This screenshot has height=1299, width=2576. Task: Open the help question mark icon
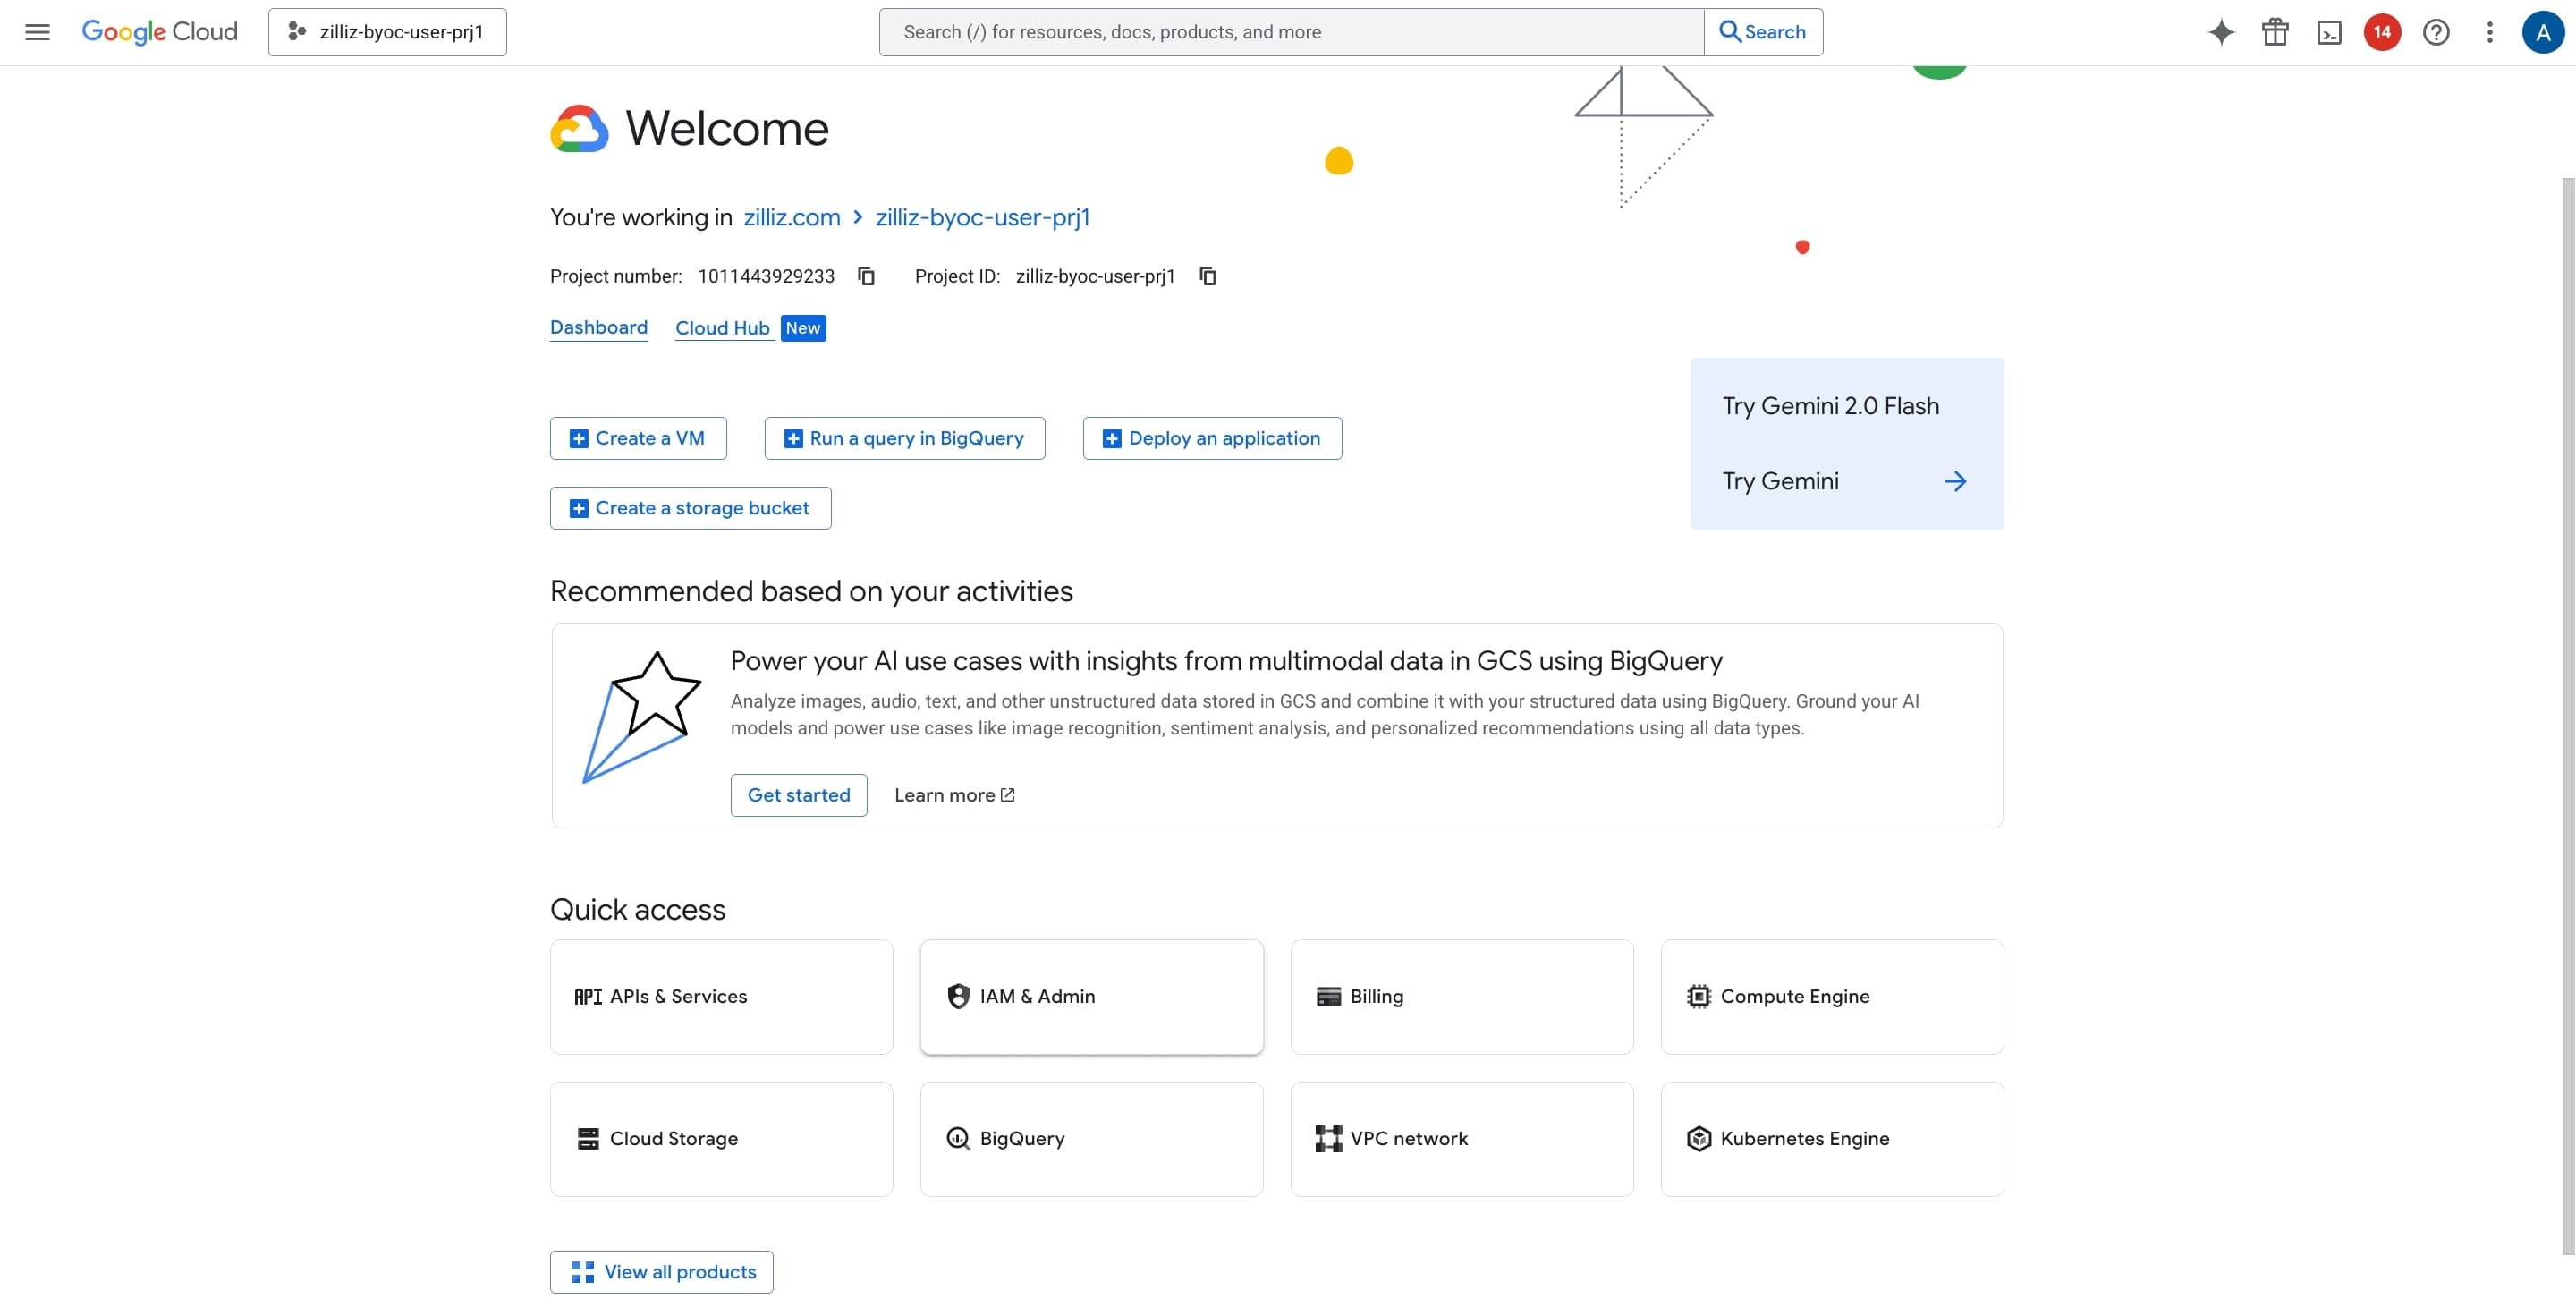coord(2436,32)
